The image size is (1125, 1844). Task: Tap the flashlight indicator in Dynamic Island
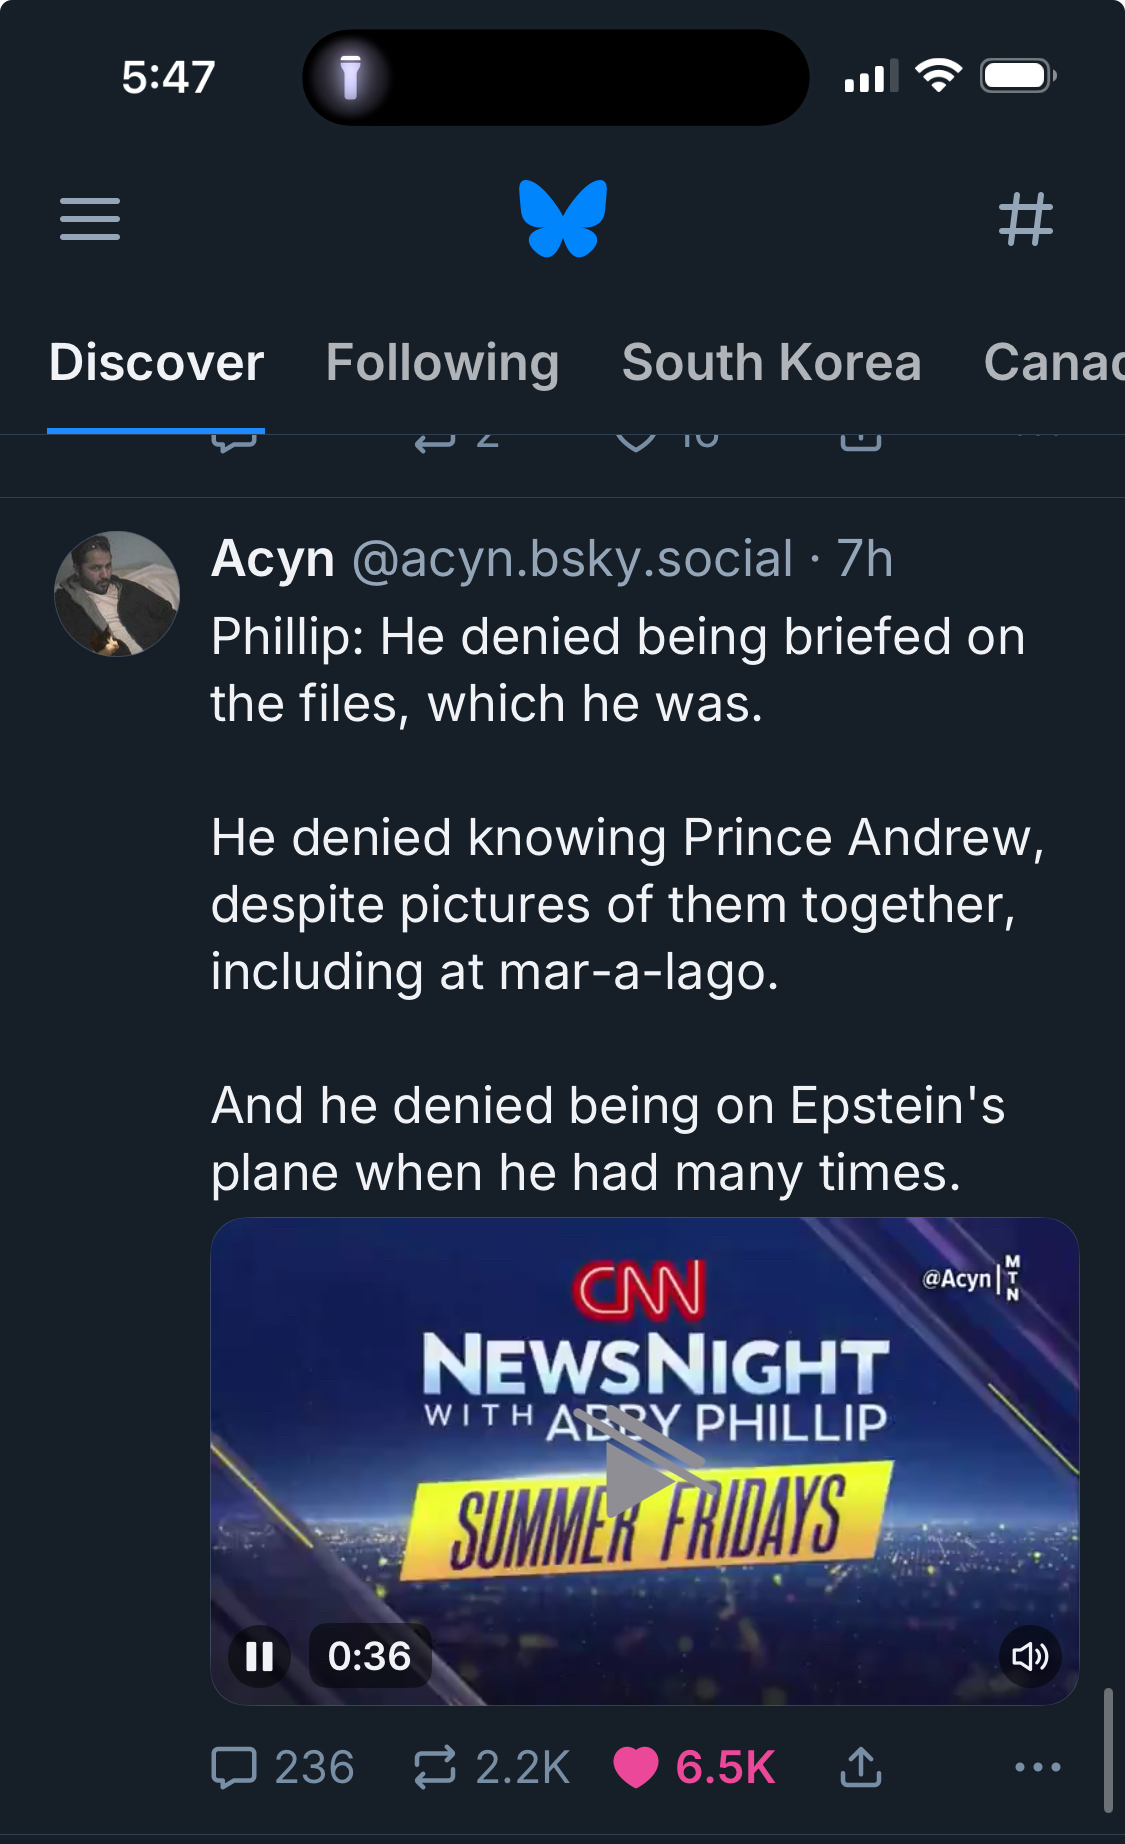click(x=350, y=77)
